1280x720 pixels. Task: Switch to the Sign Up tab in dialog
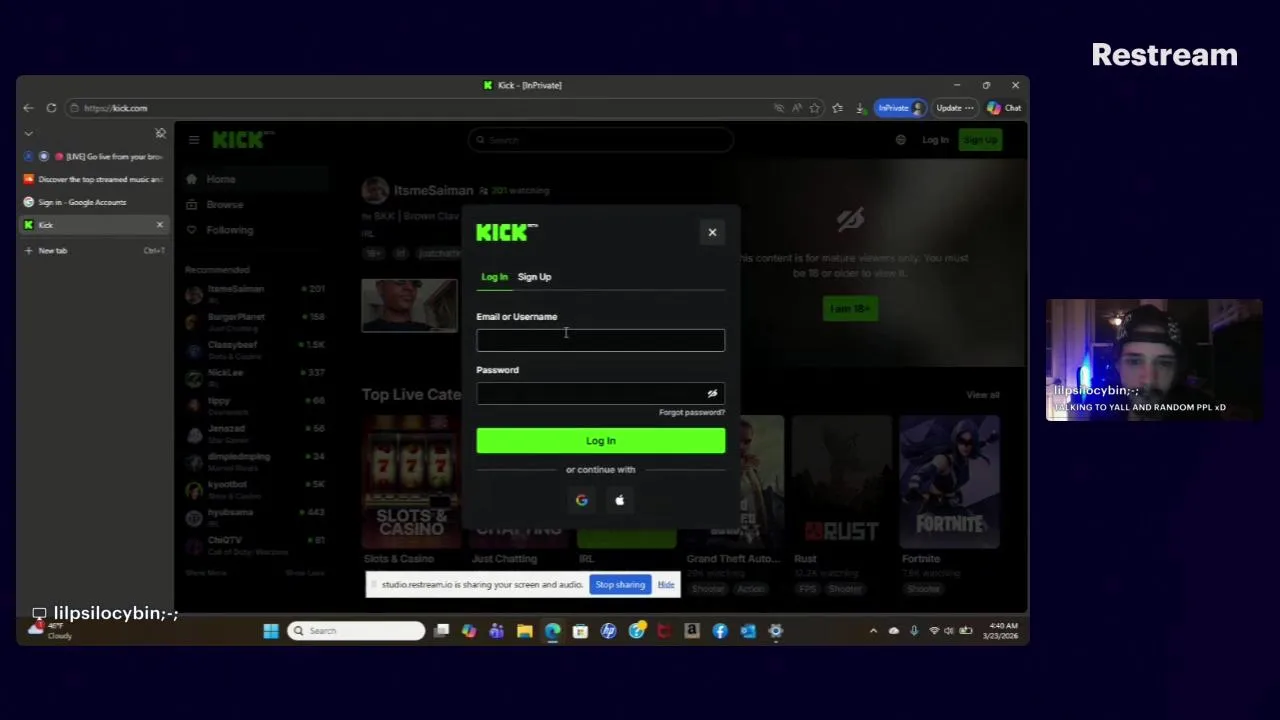pos(534,277)
